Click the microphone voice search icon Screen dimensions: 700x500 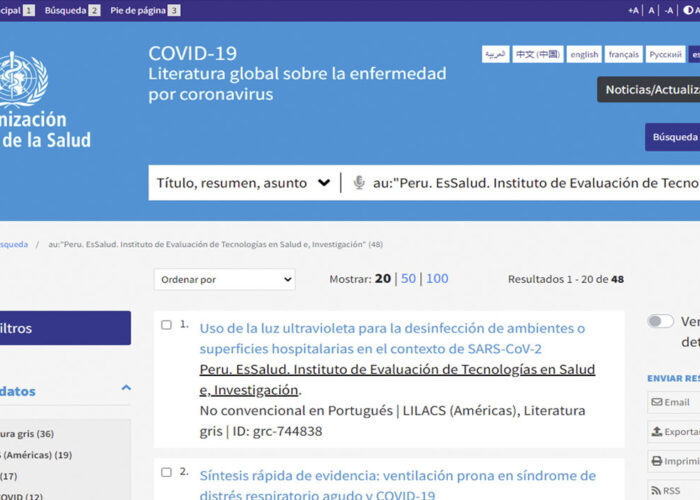coord(359,183)
